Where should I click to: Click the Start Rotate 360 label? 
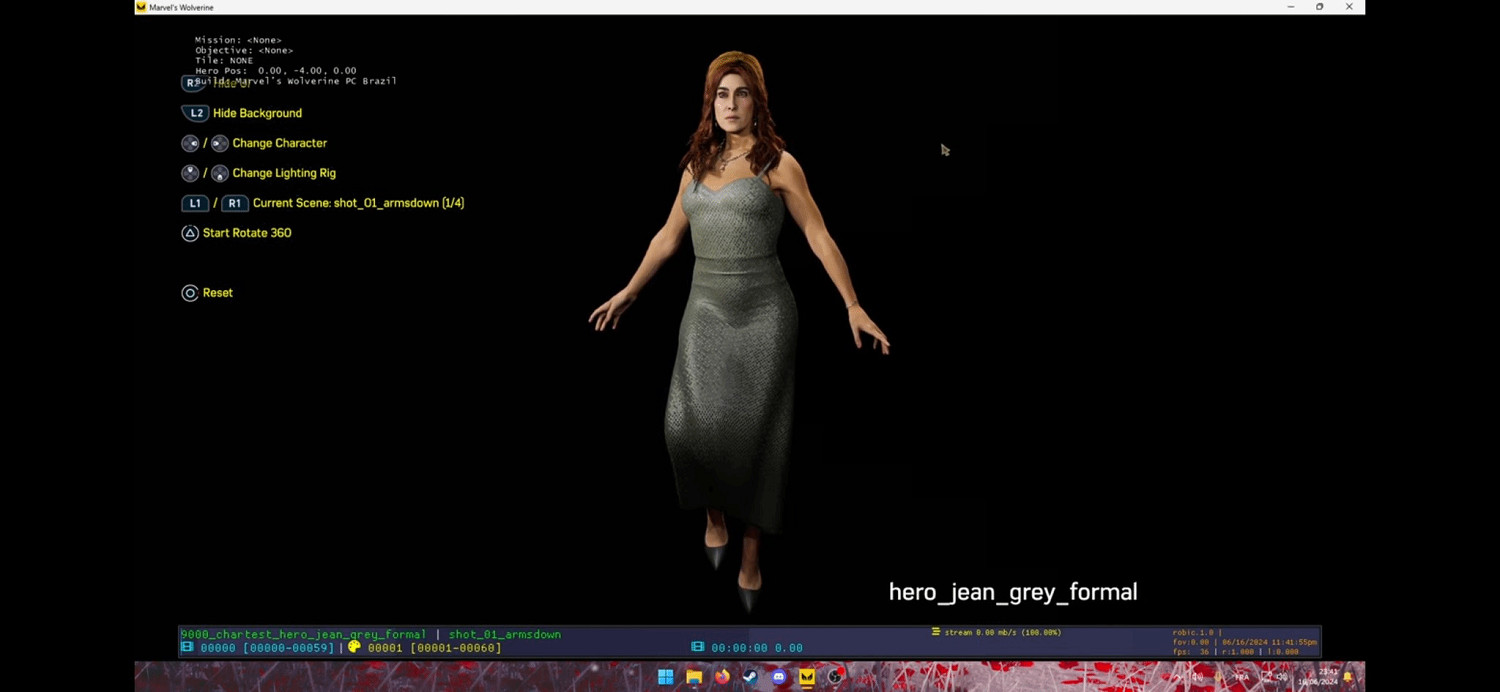(247, 233)
